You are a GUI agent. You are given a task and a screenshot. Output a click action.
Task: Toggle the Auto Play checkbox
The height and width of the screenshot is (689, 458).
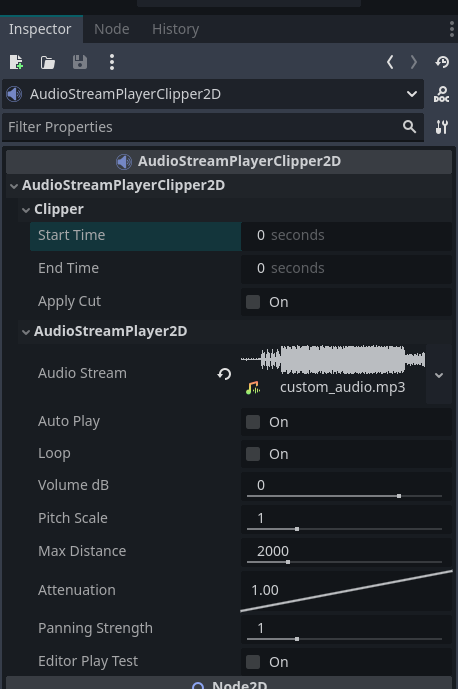click(x=253, y=422)
